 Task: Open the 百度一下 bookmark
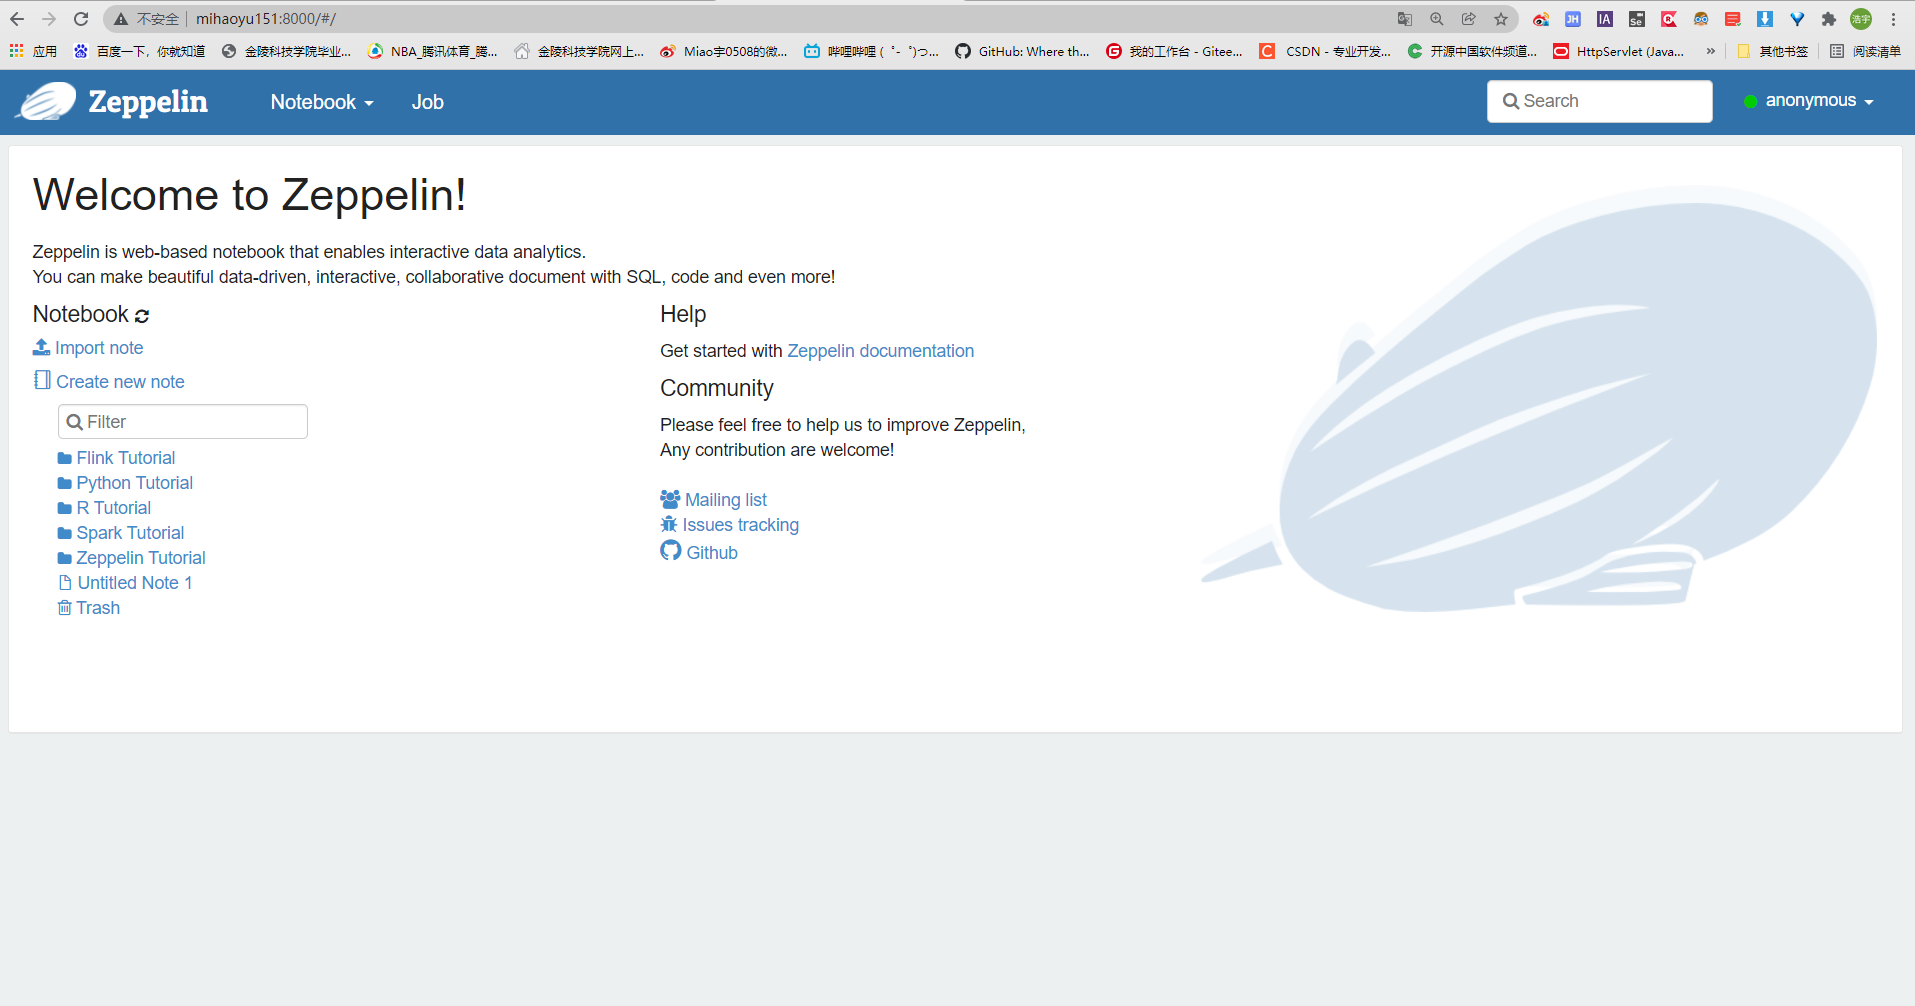pyautogui.click(x=139, y=51)
